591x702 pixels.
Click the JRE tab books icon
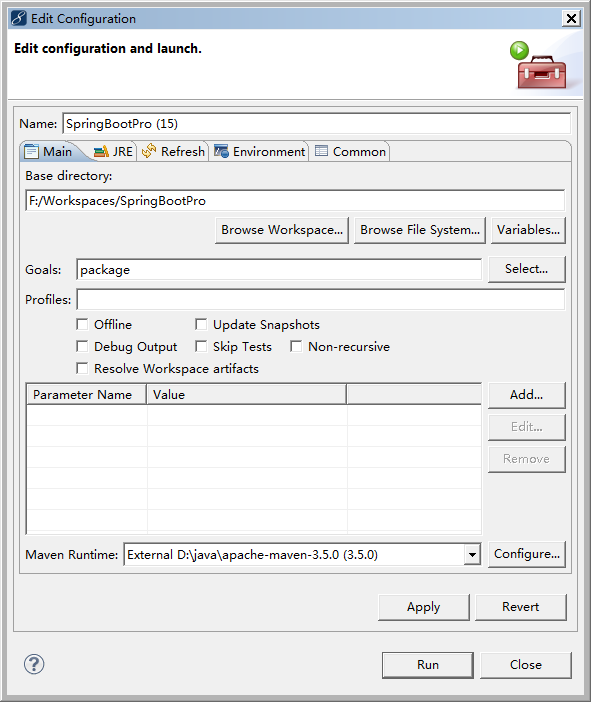pyautogui.click(x=101, y=152)
